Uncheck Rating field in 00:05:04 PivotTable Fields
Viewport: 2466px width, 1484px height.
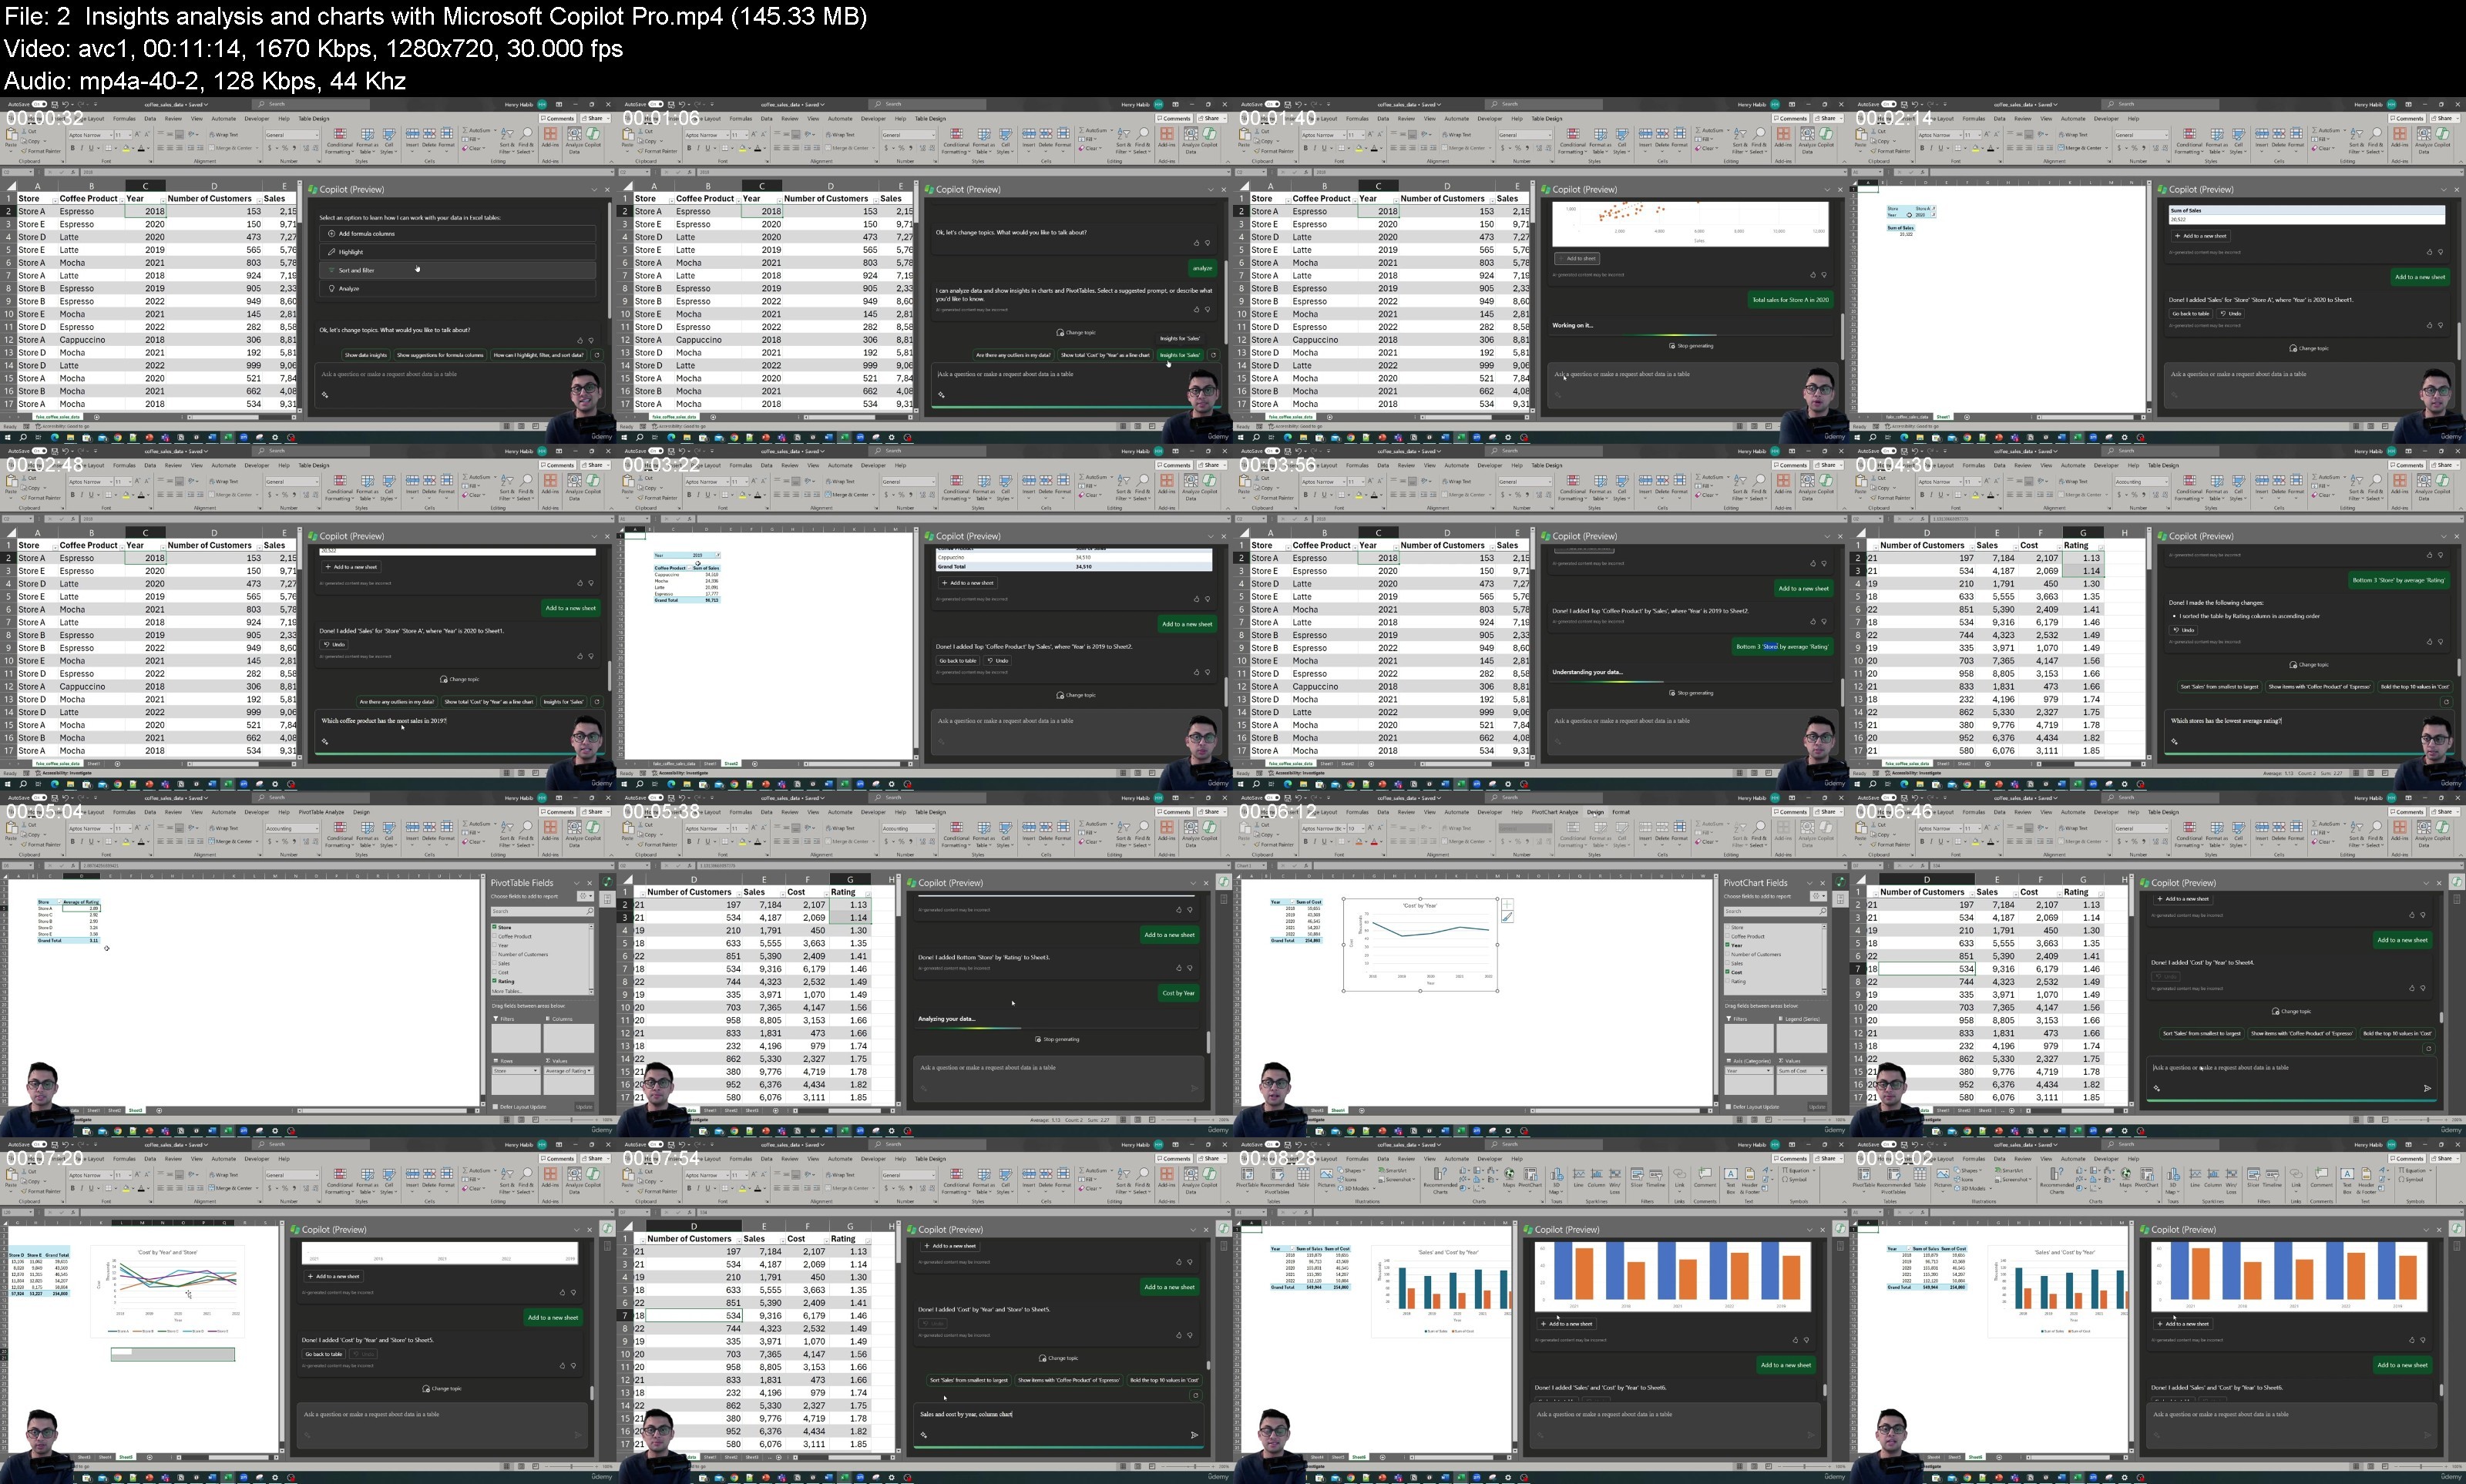coord(495,981)
